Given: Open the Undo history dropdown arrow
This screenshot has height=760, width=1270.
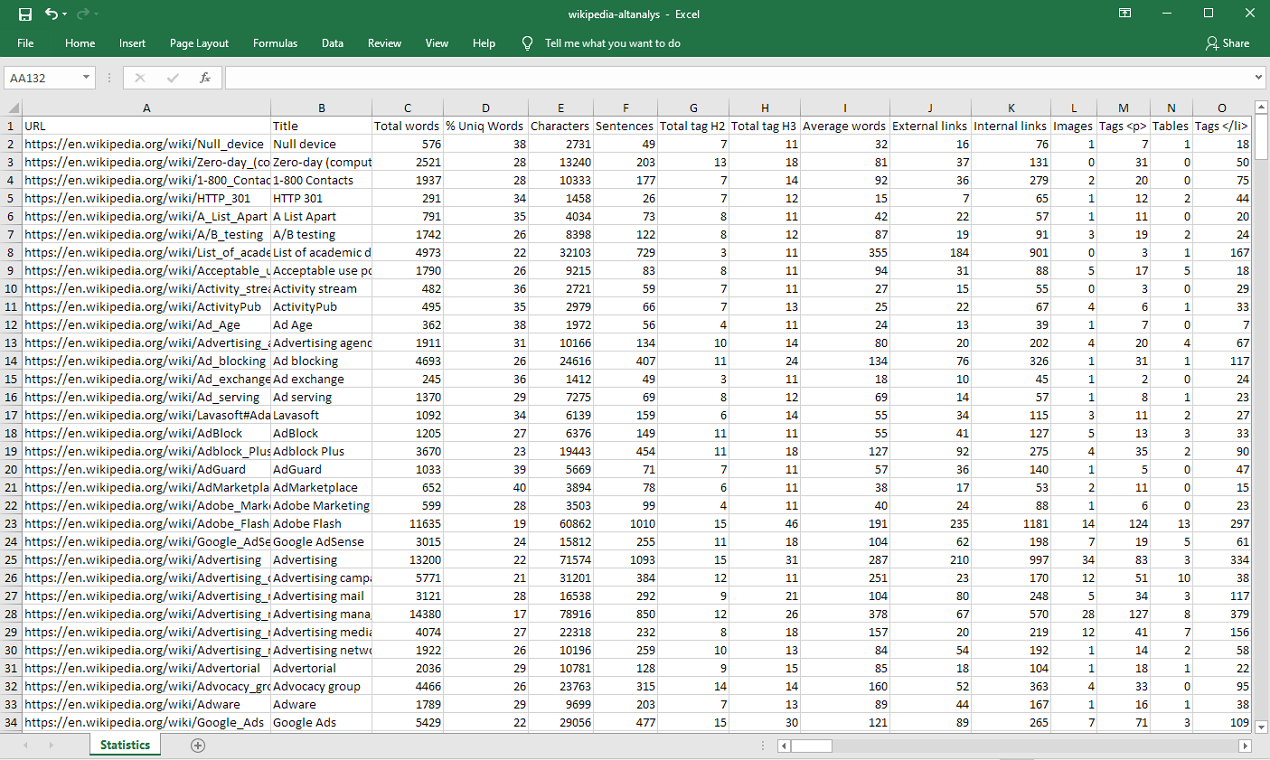Looking at the screenshot, I should click(x=65, y=14).
